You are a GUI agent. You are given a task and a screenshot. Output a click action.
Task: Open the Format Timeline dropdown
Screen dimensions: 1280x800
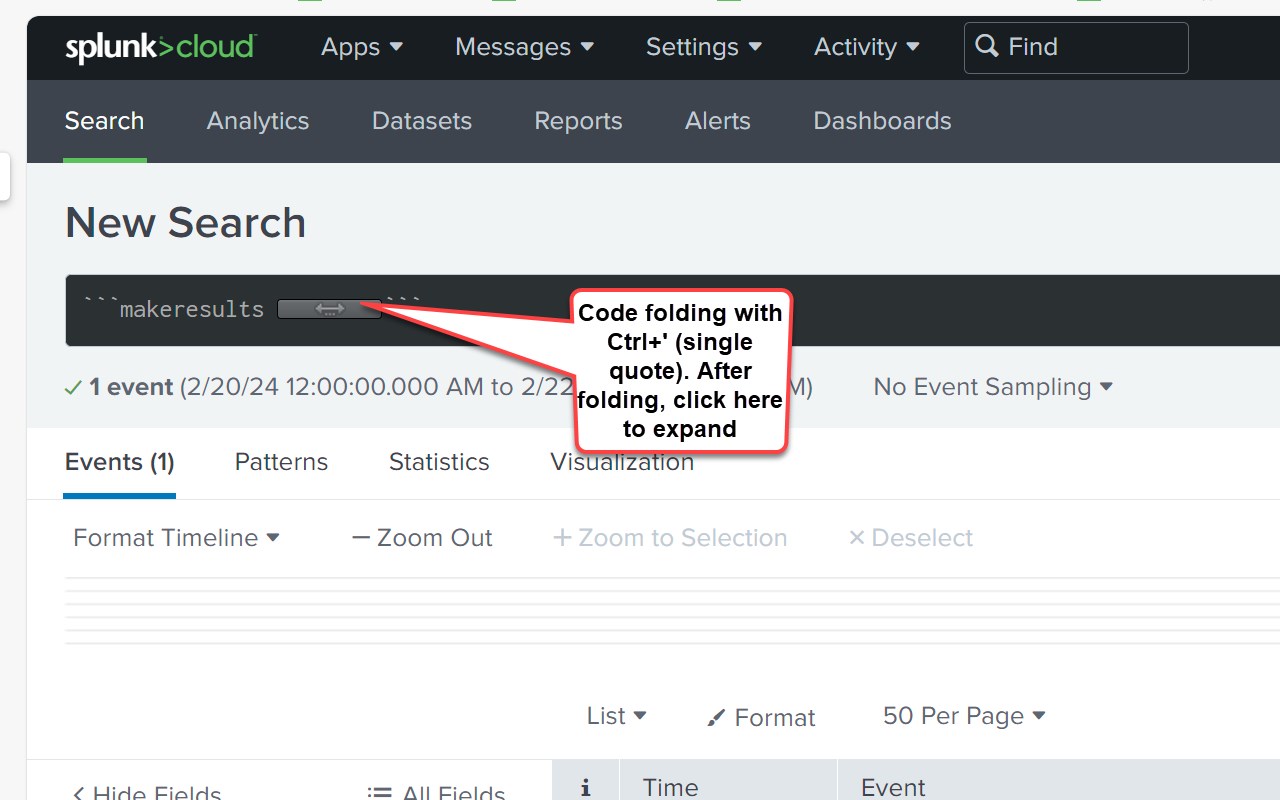177,538
